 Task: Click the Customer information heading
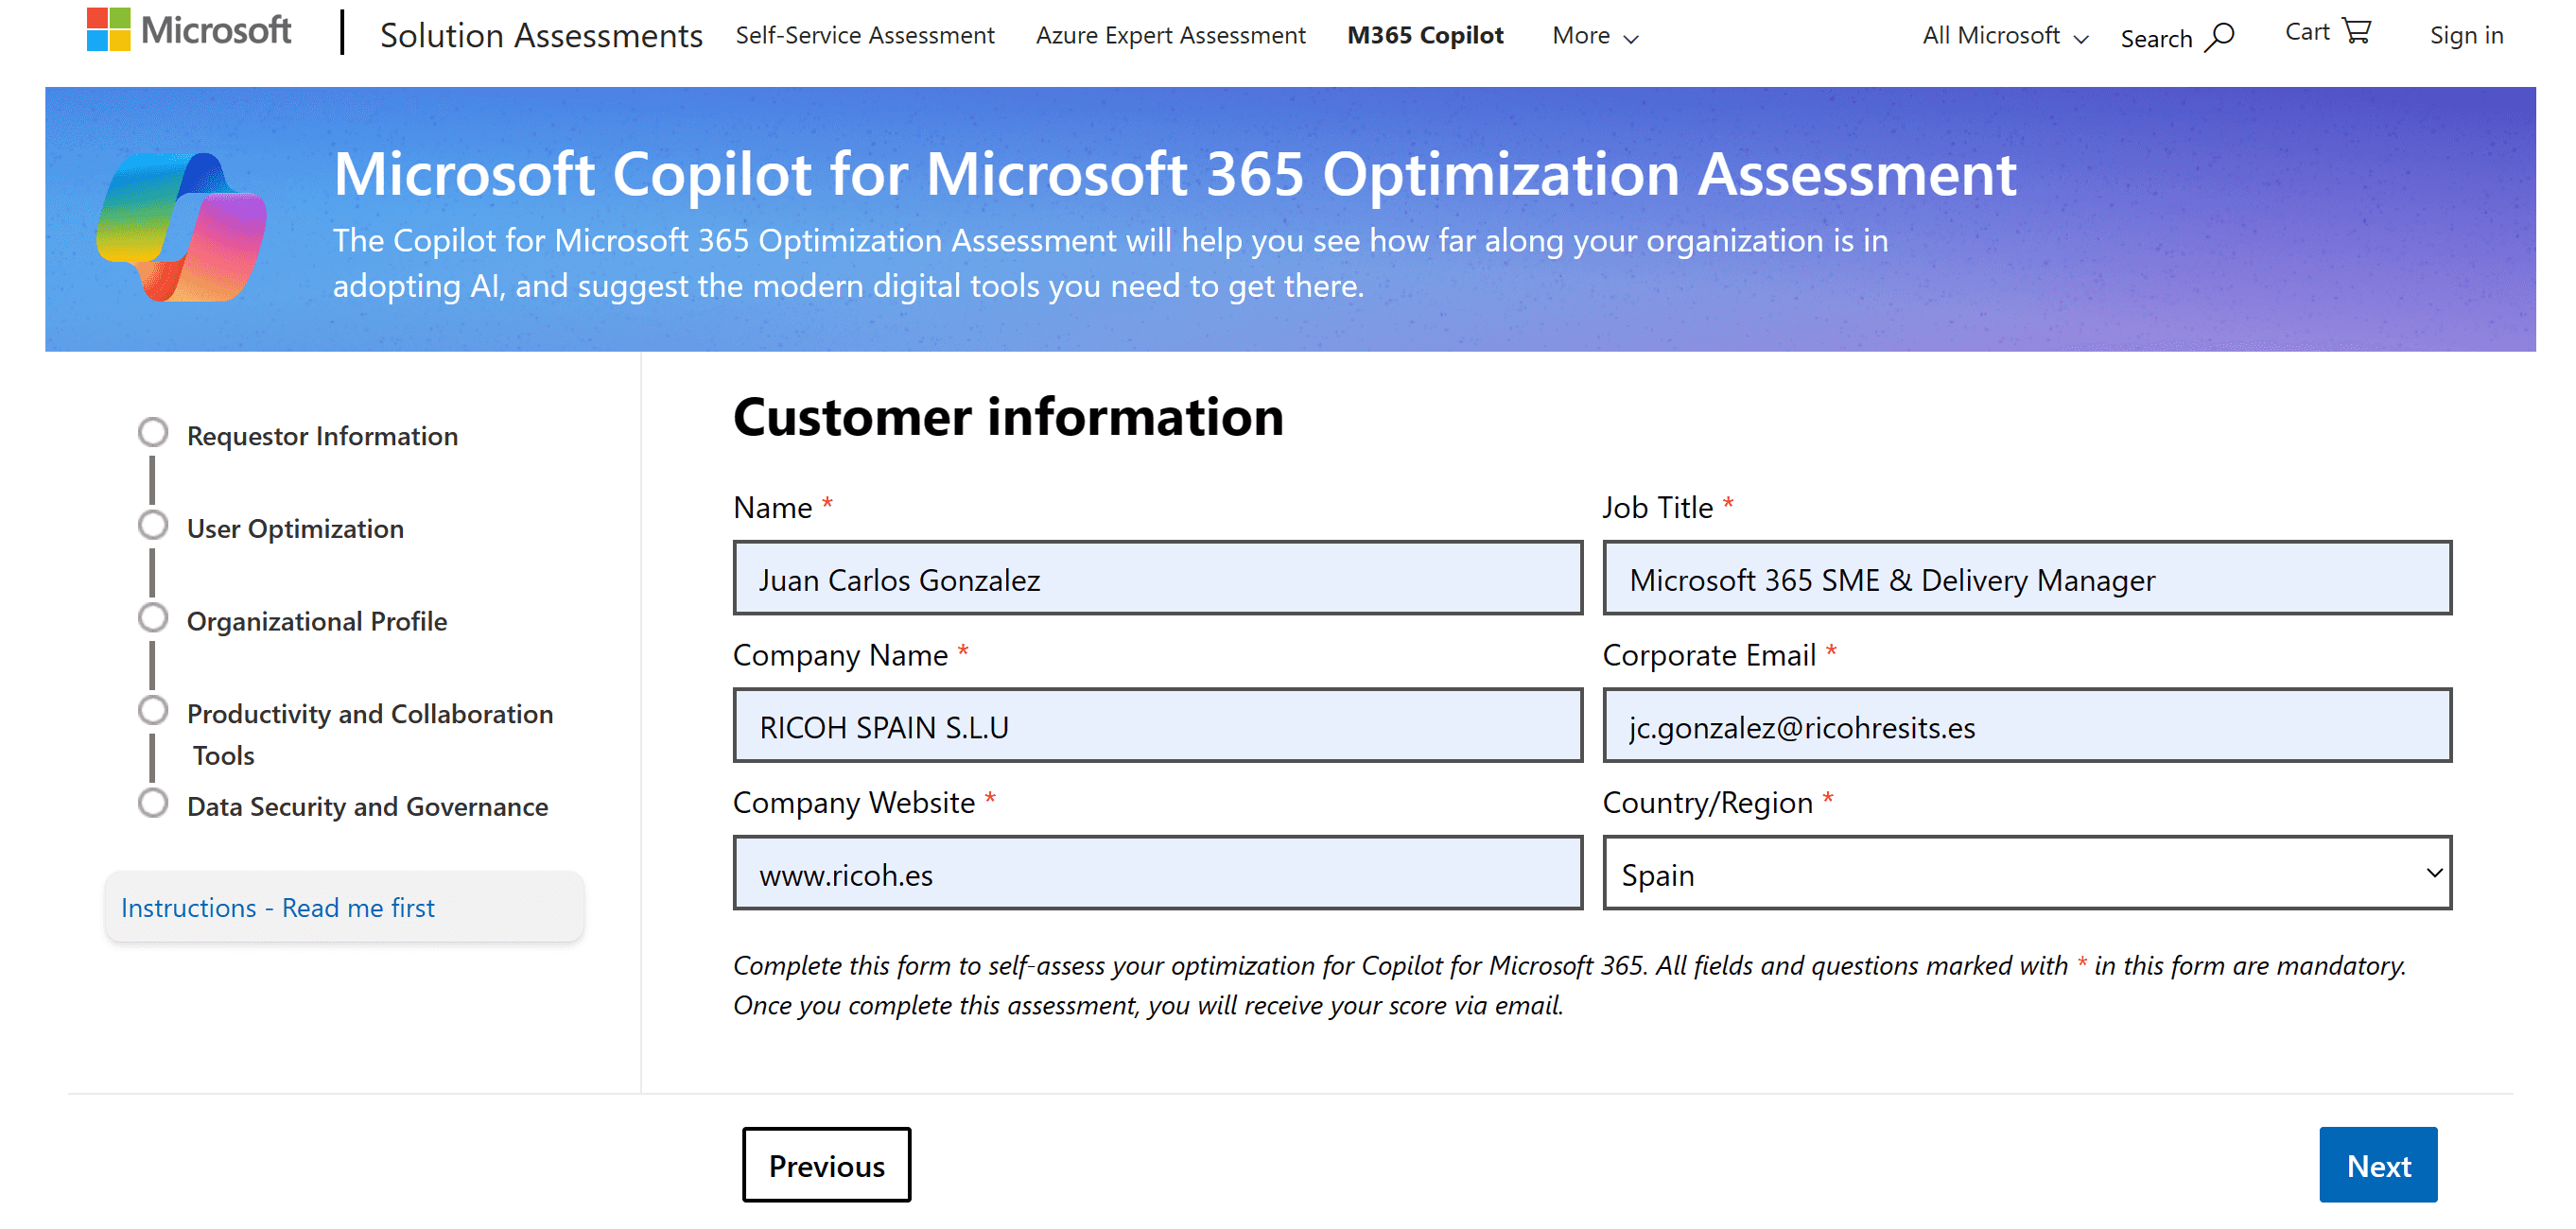coord(1008,416)
